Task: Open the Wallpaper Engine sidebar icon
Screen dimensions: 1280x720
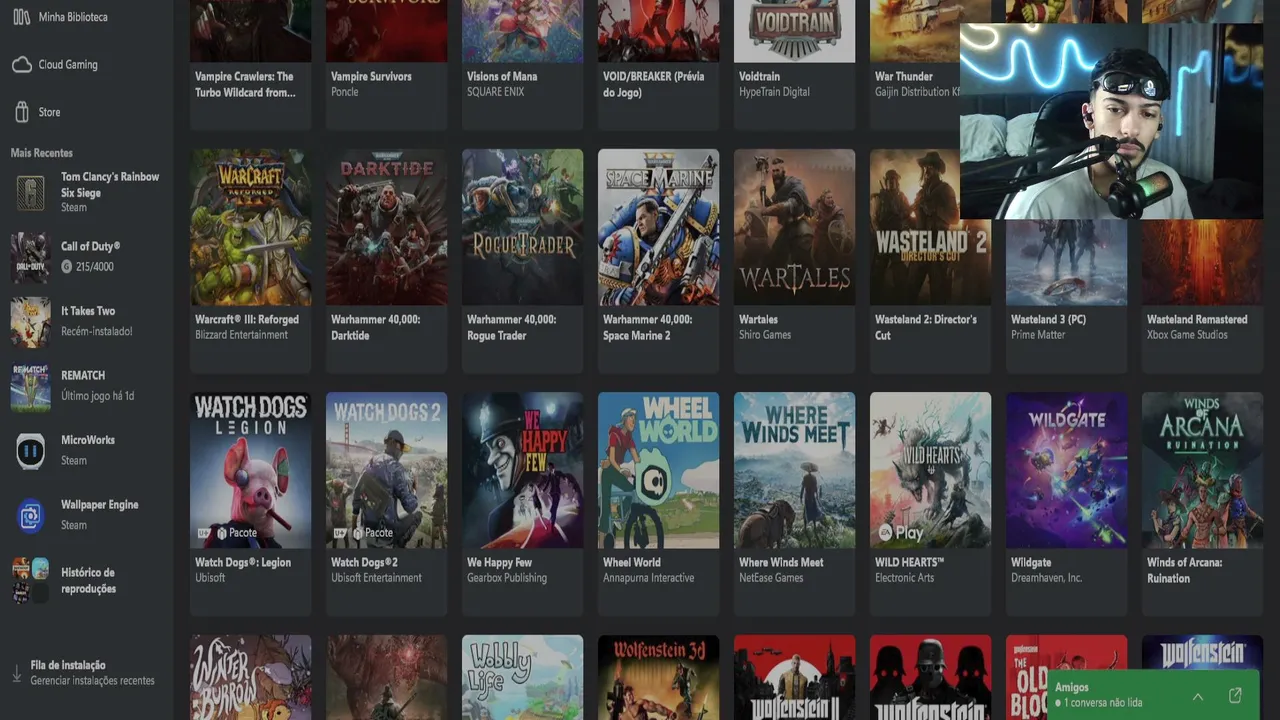Action: point(30,516)
